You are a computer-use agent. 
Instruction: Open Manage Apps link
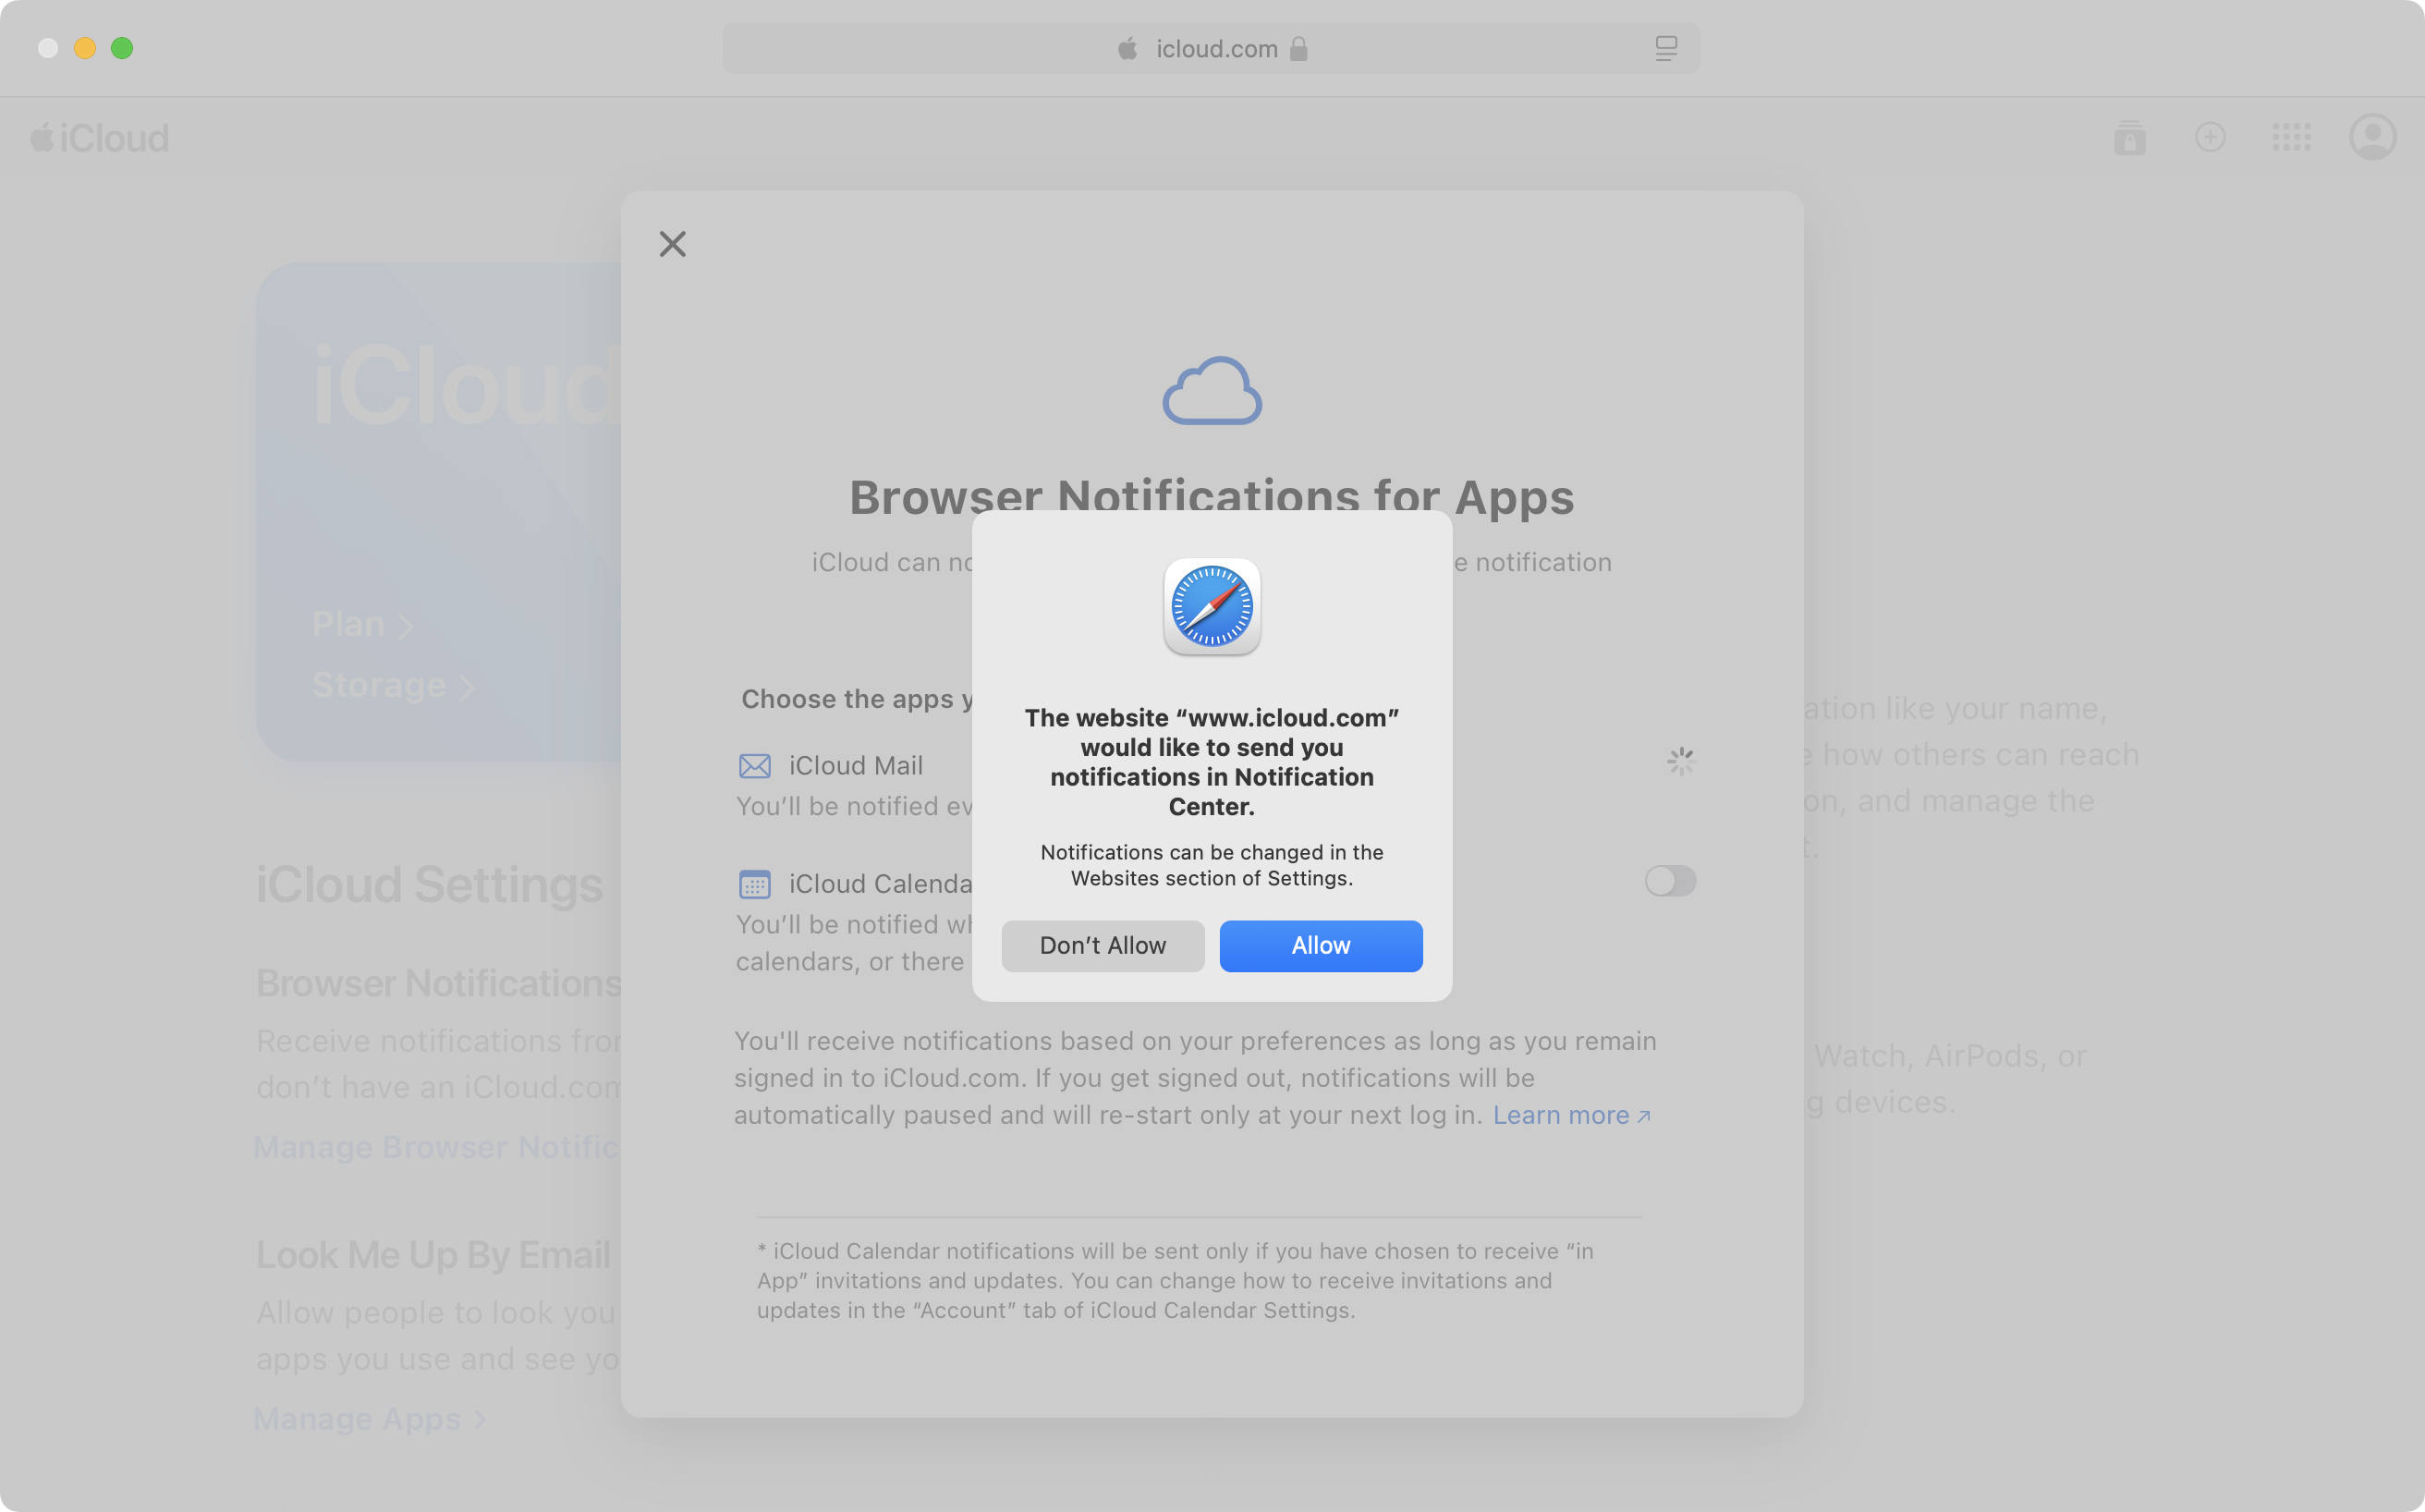(369, 1418)
